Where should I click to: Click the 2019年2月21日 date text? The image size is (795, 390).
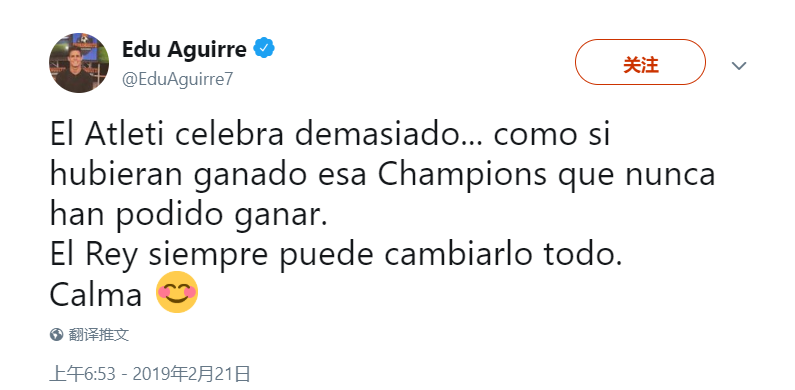191,374
